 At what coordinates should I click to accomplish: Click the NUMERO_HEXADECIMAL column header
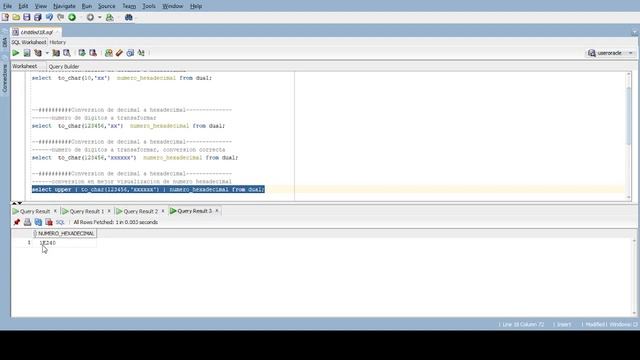tap(64, 233)
